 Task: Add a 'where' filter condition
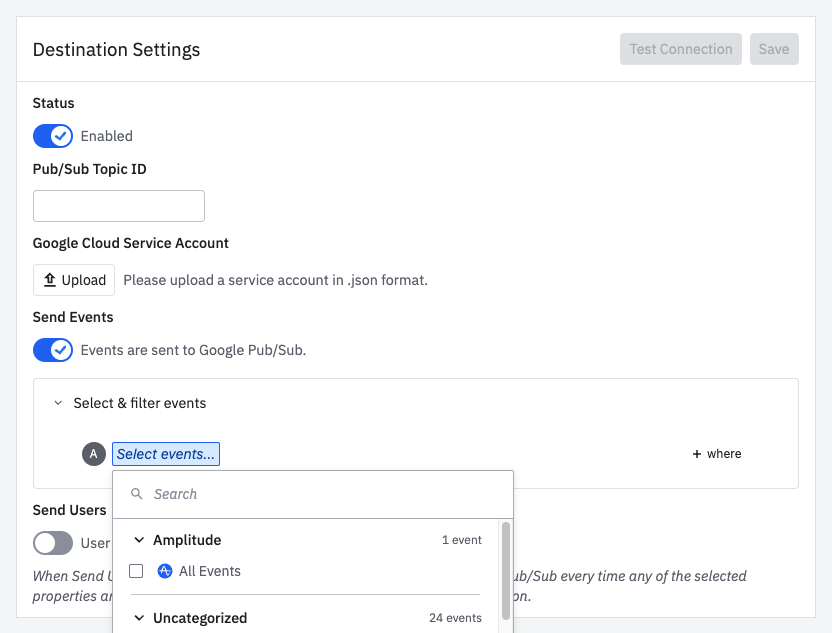pos(716,454)
